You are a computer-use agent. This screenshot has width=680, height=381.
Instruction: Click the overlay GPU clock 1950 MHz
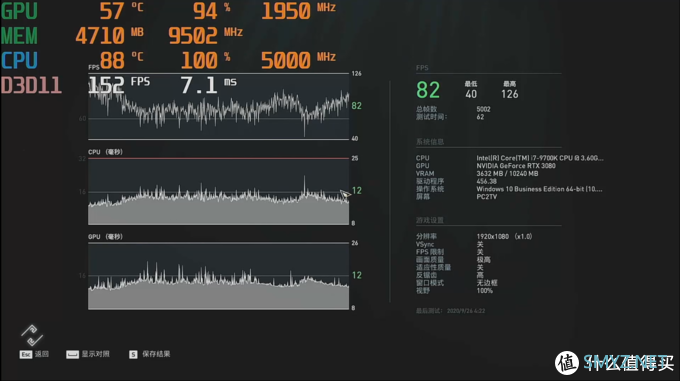point(299,11)
